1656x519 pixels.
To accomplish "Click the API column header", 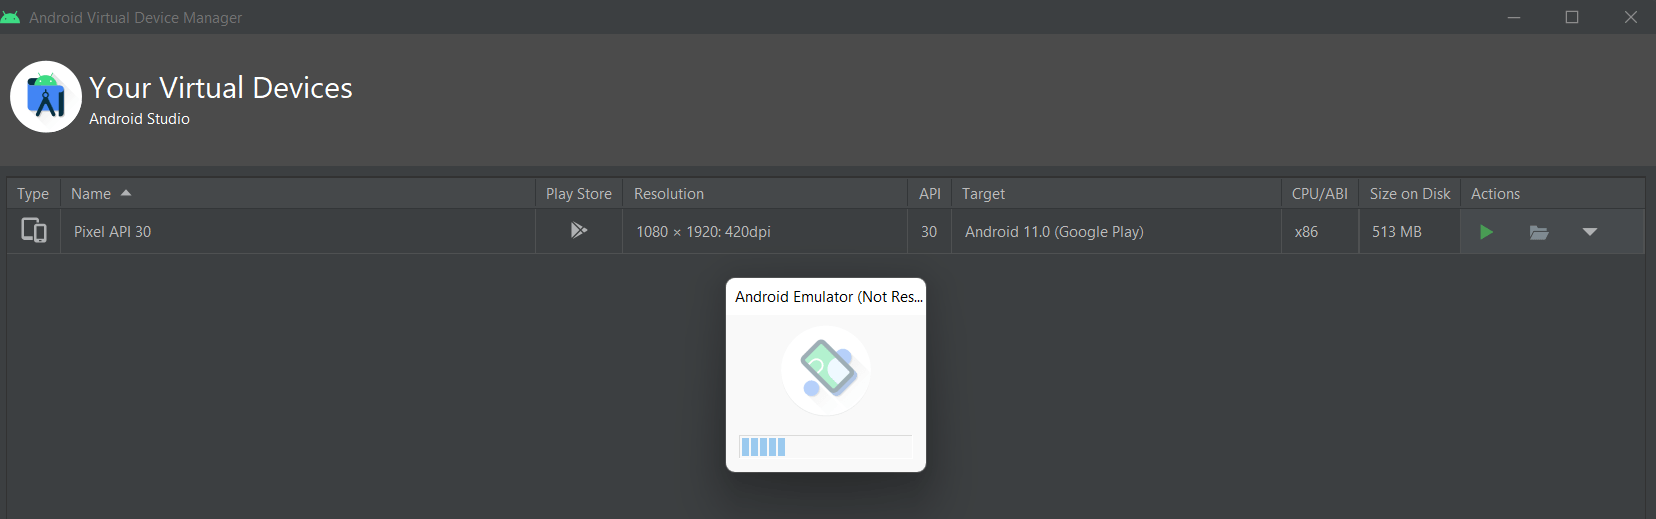I will [x=930, y=194].
